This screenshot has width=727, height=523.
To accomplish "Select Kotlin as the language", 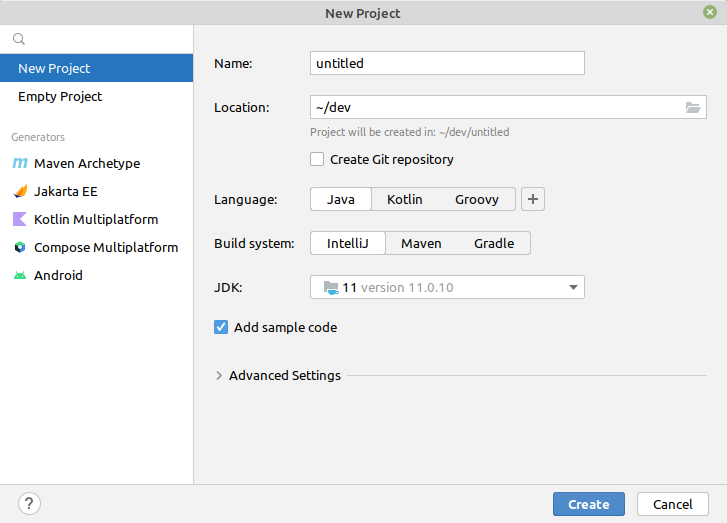I will point(405,199).
